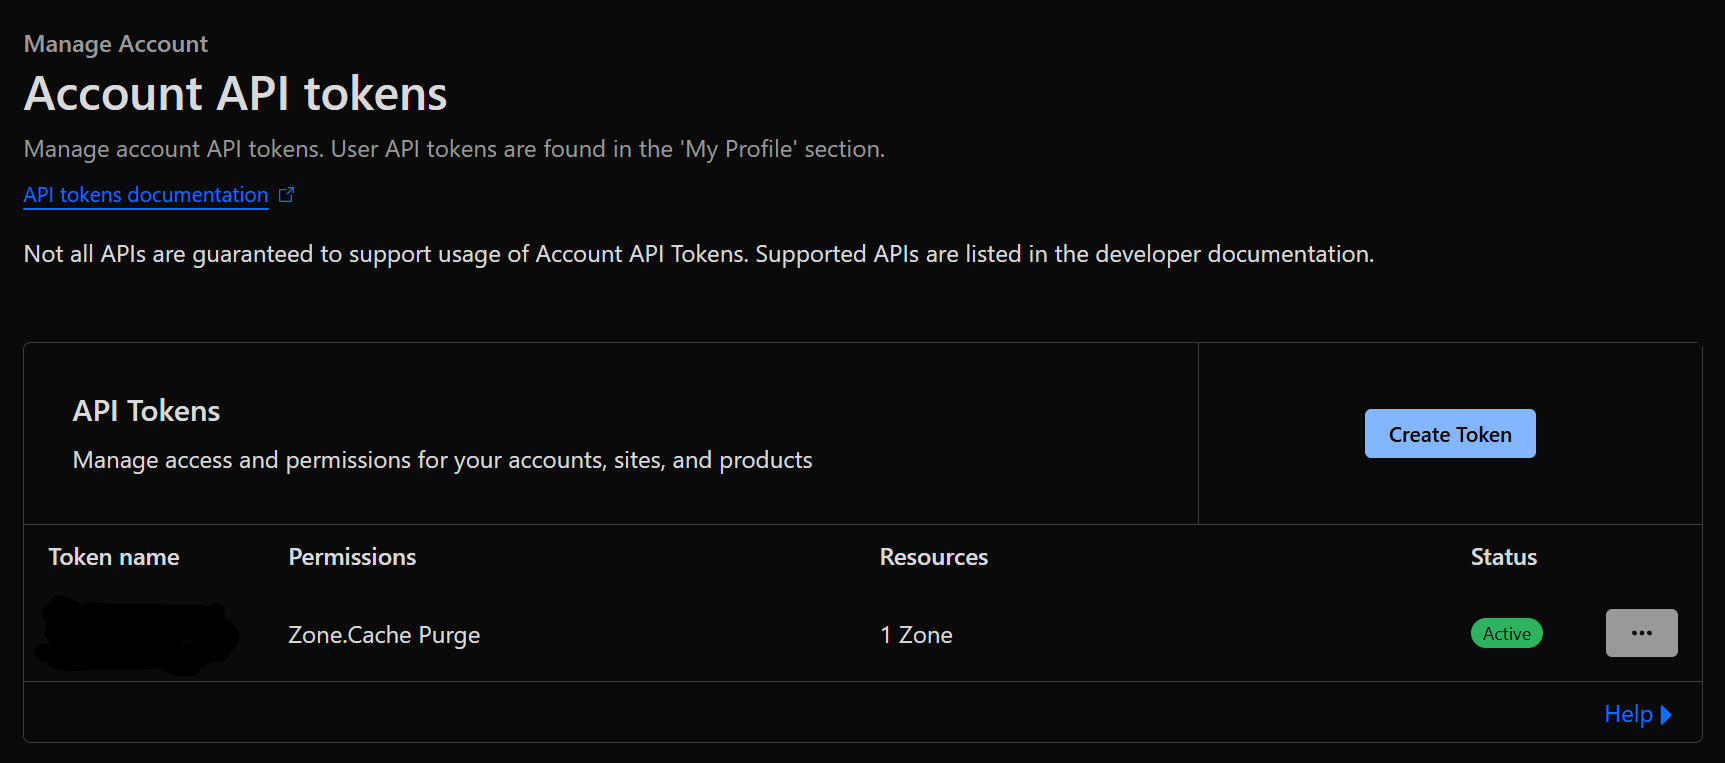The width and height of the screenshot is (1725, 763).
Task: Open the API tokens documentation link
Action: tap(146, 195)
